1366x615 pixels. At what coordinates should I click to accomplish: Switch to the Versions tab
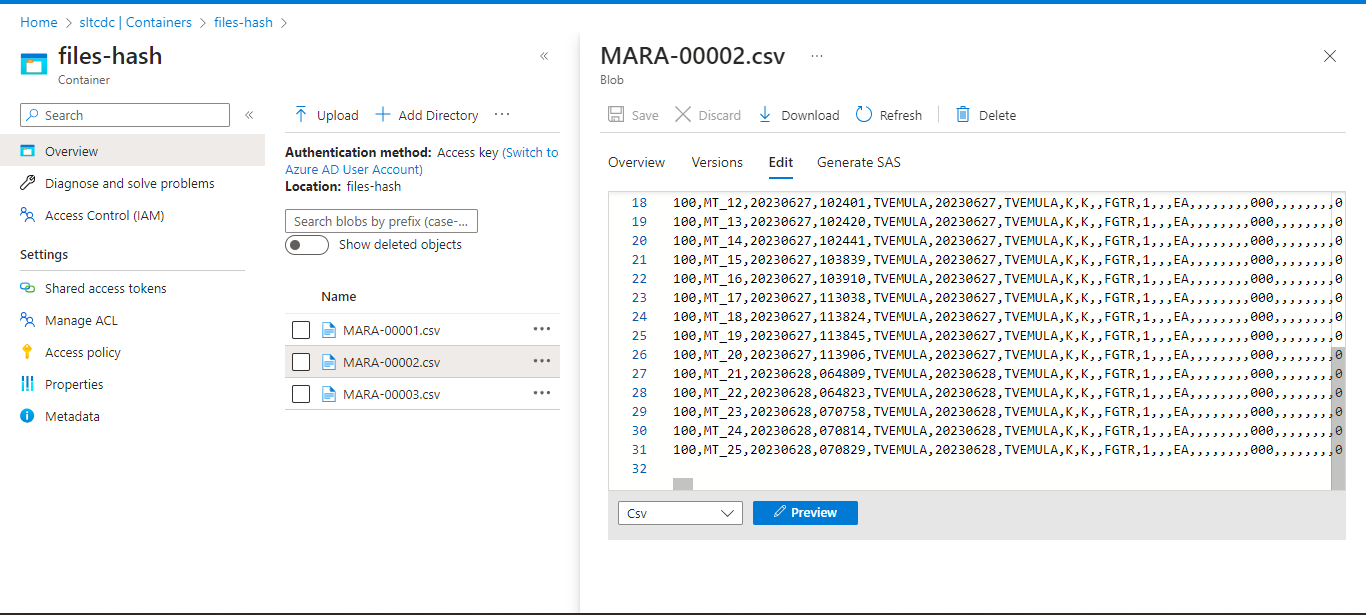point(717,162)
